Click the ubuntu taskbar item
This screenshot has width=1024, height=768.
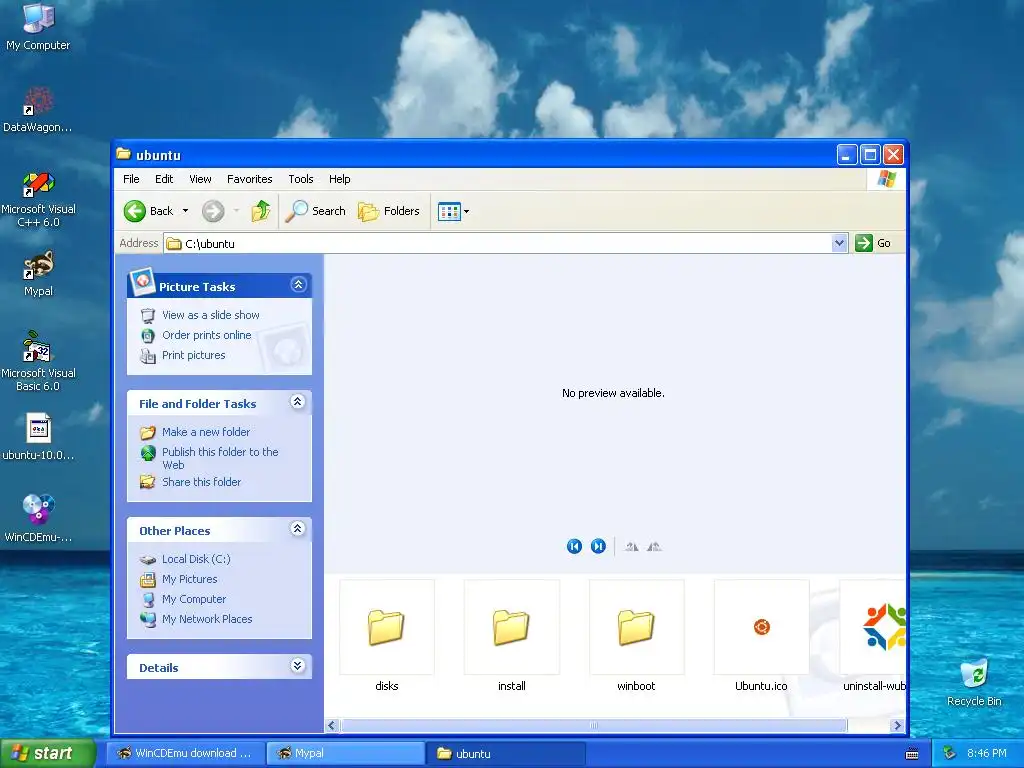[x=506, y=753]
